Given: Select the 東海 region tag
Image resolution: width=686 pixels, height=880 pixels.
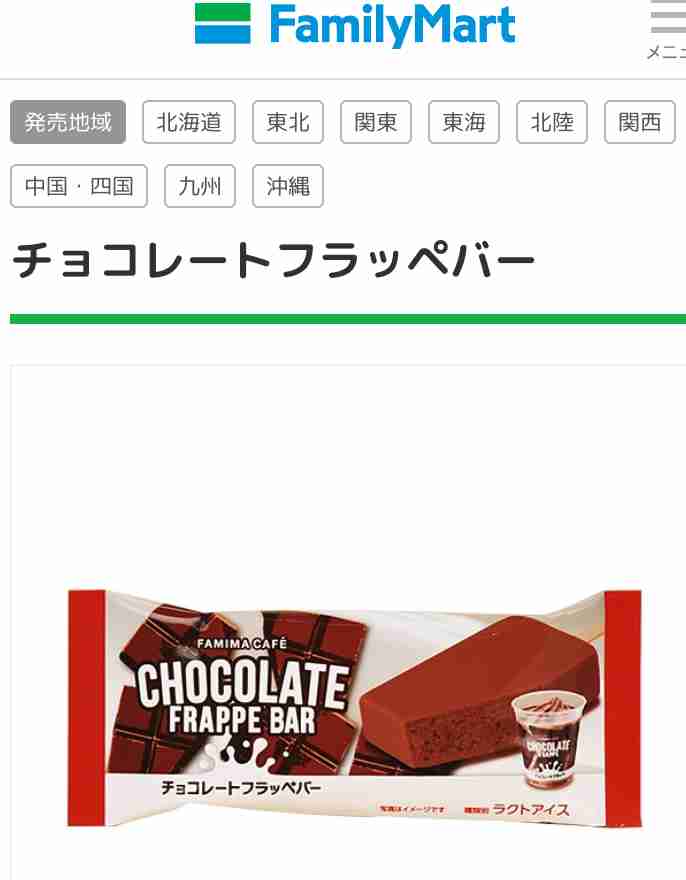Looking at the screenshot, I should tap(464, 122).
